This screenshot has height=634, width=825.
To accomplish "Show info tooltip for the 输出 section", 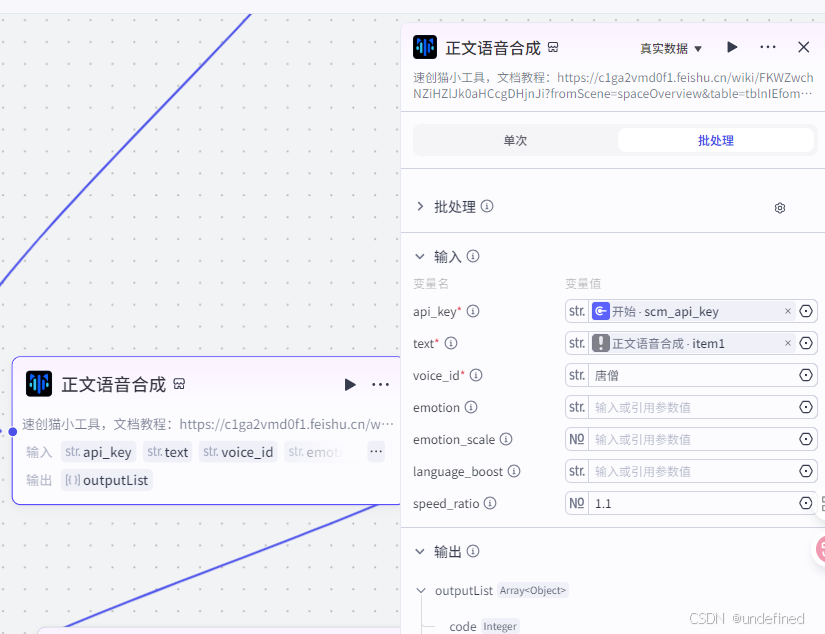I will tap(473, 551).
